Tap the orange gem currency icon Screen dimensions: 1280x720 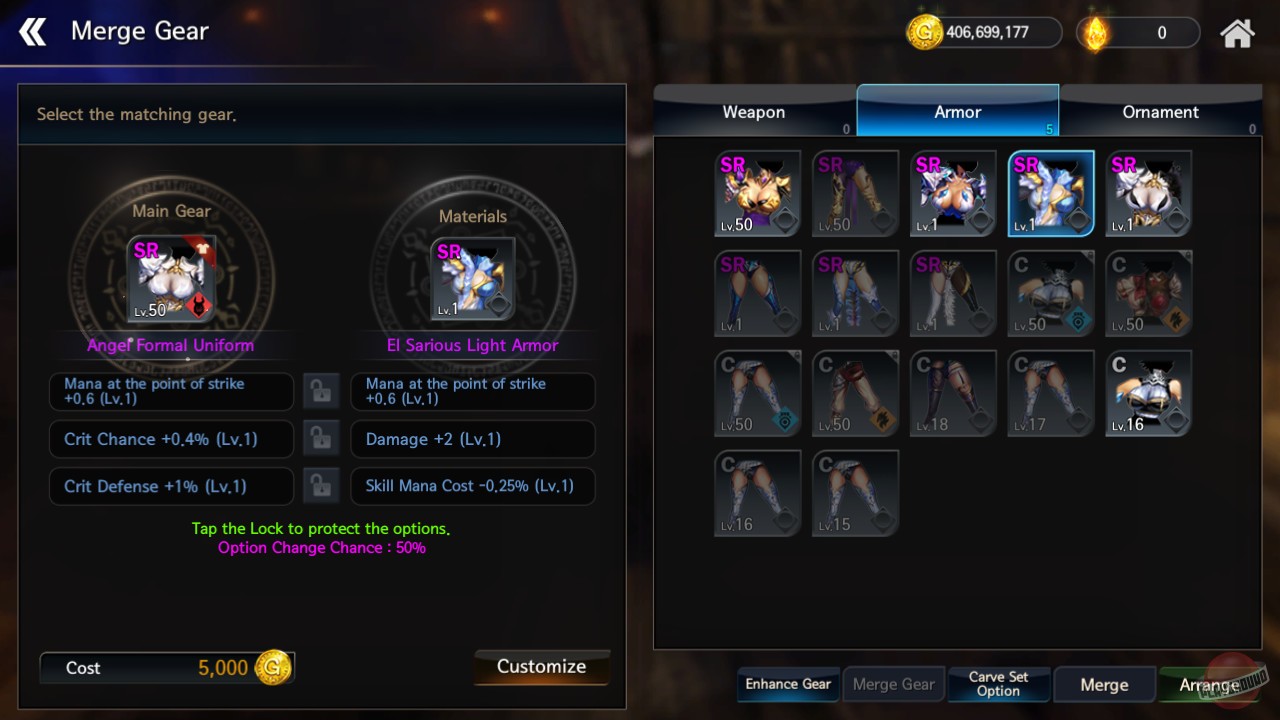(x=1096, y=33)
